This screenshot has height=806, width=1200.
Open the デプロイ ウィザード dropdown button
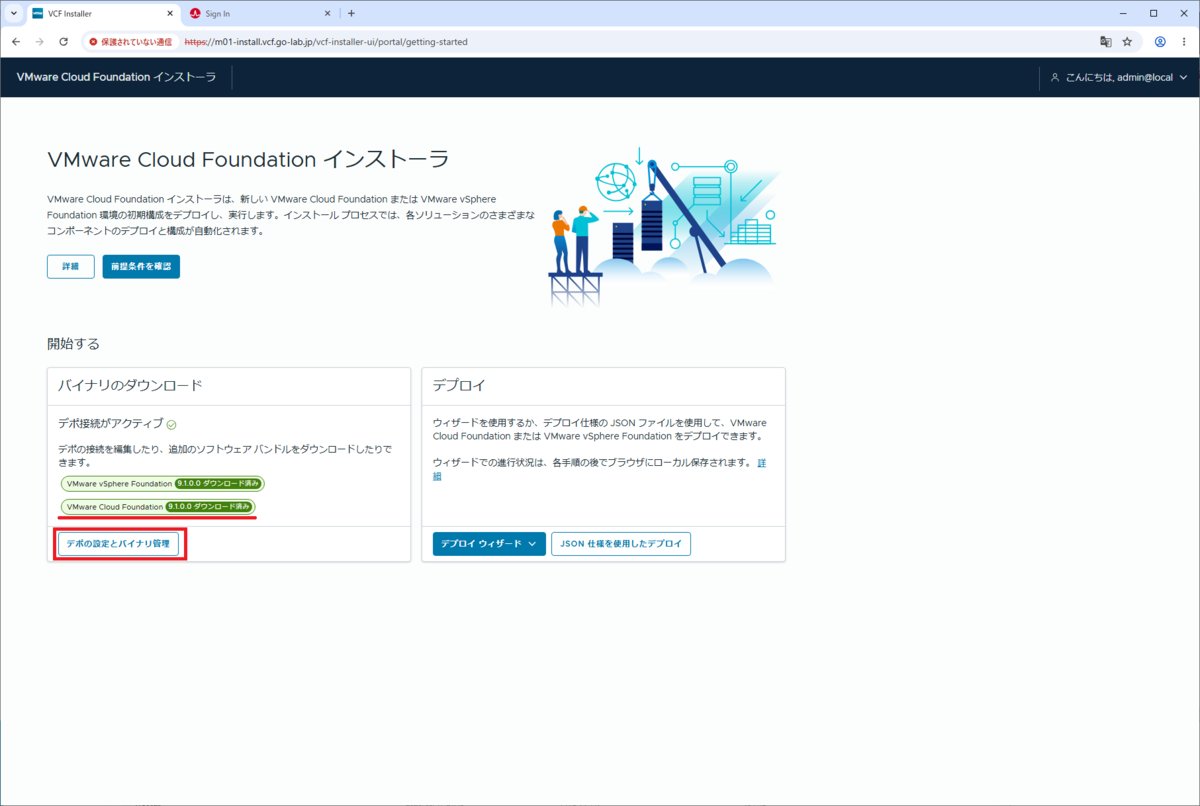(x=489, y=543)
